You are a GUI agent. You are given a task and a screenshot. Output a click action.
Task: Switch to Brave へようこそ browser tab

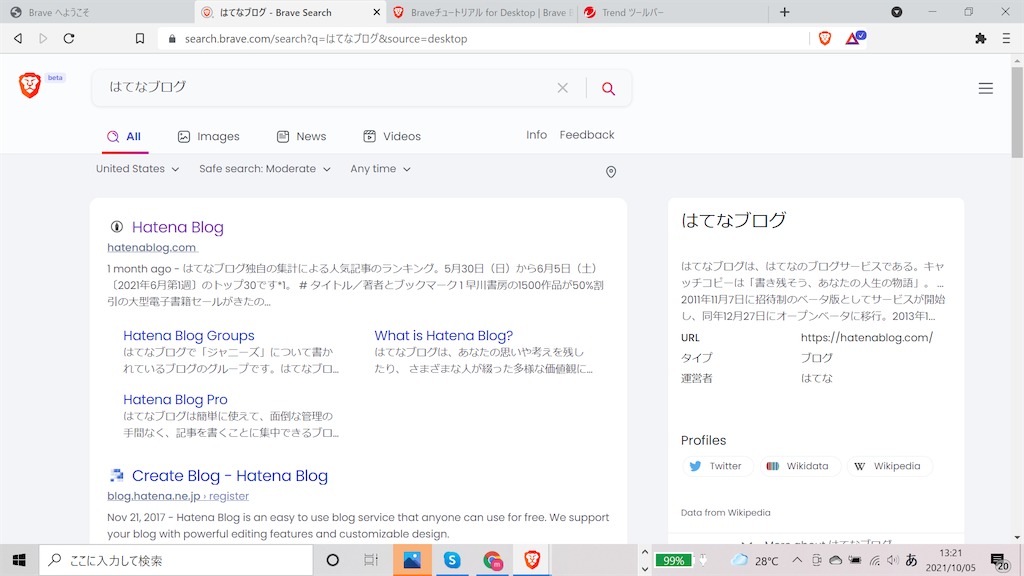pyautogui.click(x=98, y=12)
